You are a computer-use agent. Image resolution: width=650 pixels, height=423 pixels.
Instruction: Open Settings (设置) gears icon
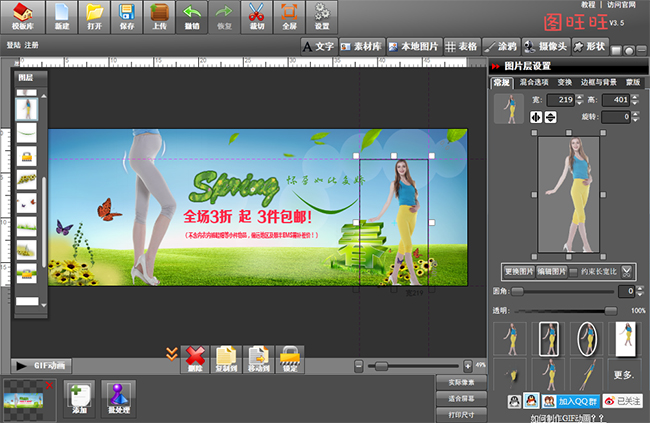[322, 17]
